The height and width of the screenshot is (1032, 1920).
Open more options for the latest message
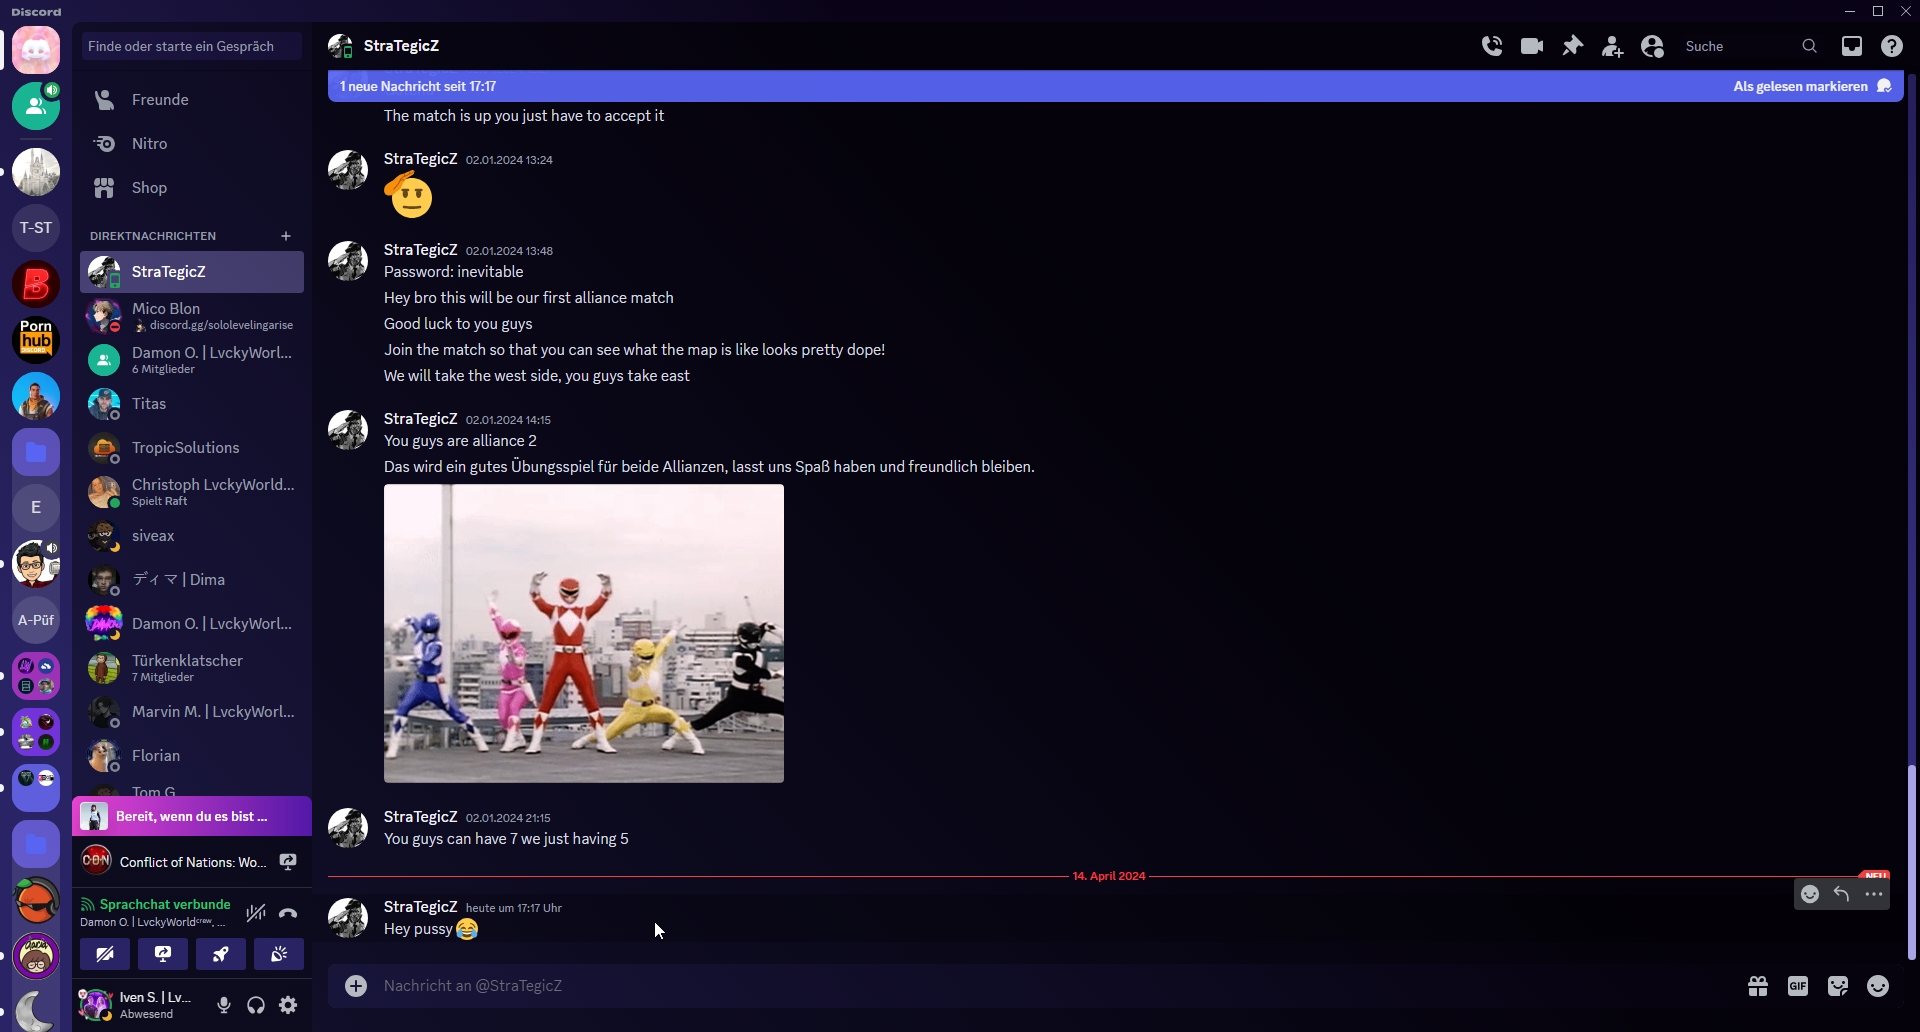click(x=1874, y=894)
